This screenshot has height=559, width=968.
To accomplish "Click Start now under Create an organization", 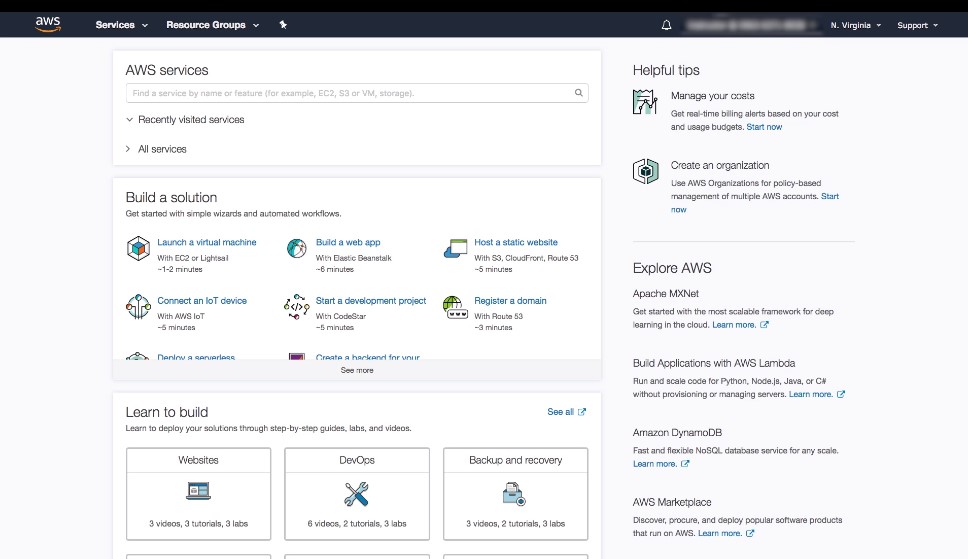I will click(x=830, y=196).
